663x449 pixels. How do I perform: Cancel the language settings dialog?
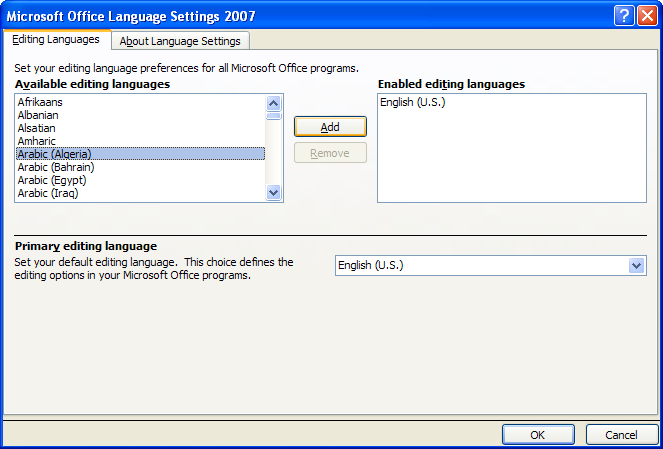(x=622, y=435)
